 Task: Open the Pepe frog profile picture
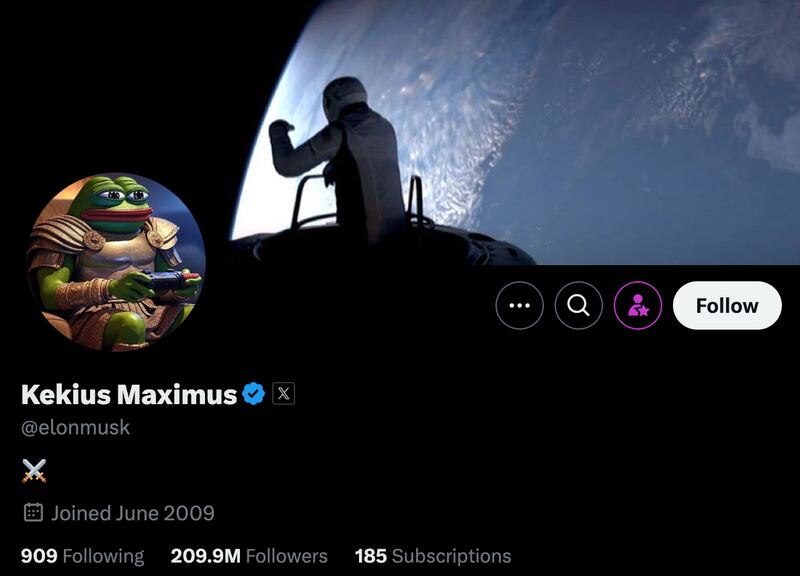pyautogui.click(x=116, y=262)
